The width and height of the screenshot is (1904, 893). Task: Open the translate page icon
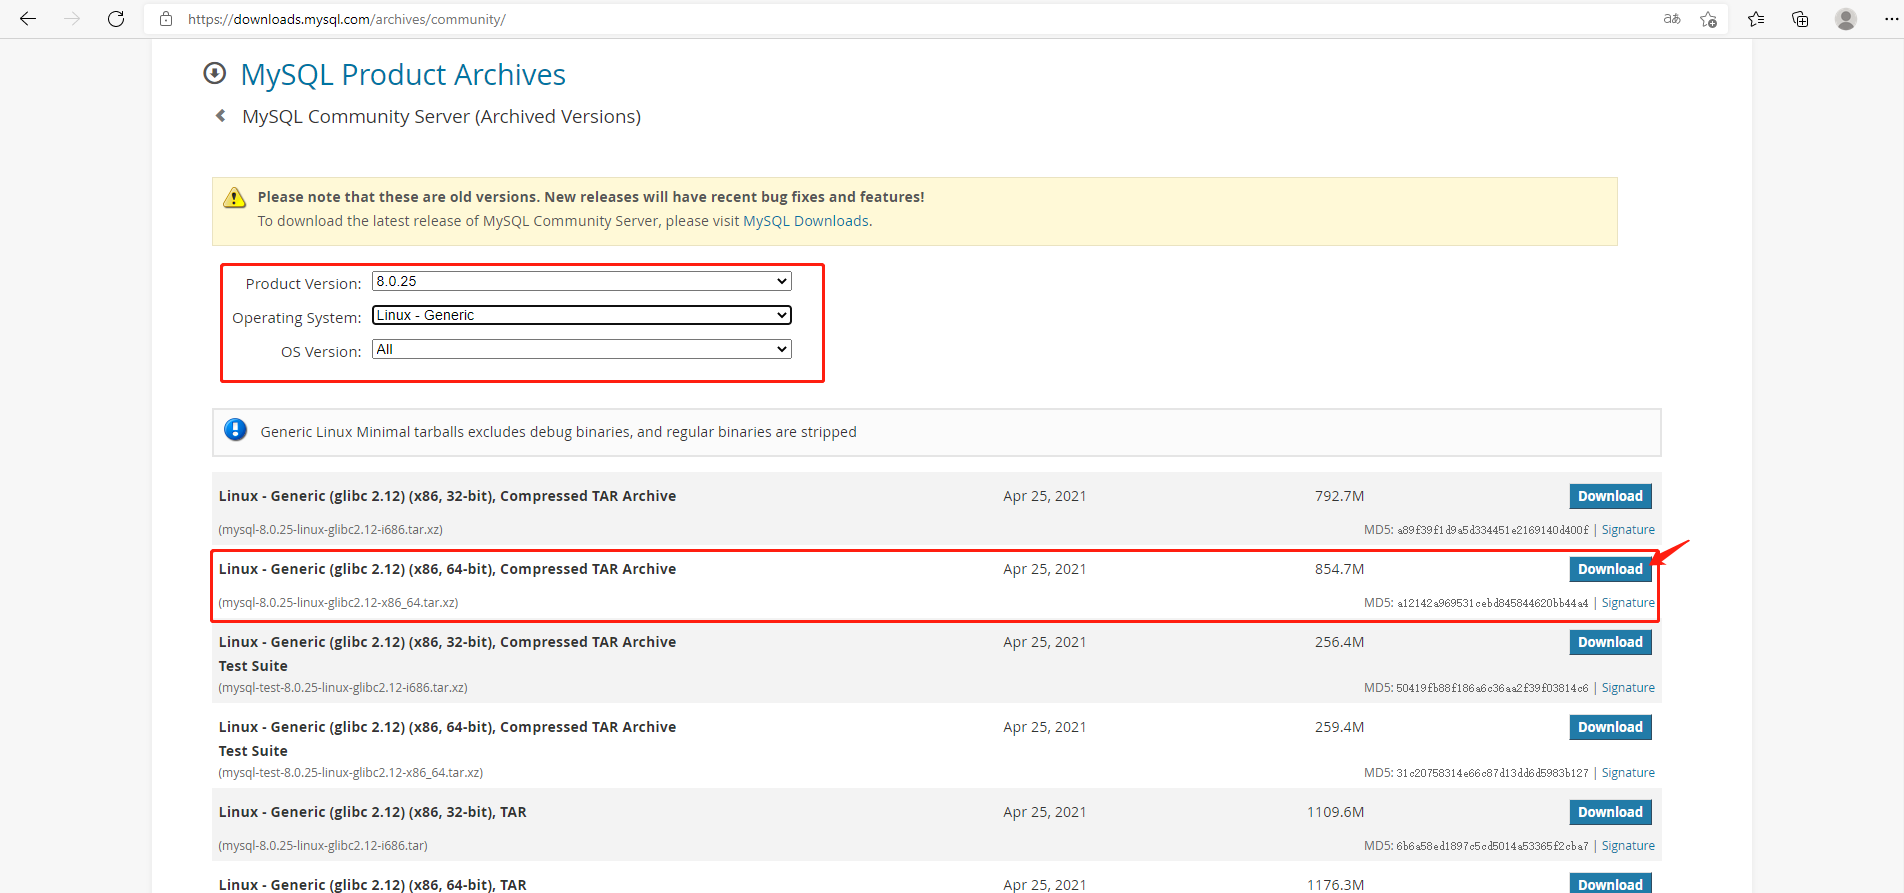1672,19
